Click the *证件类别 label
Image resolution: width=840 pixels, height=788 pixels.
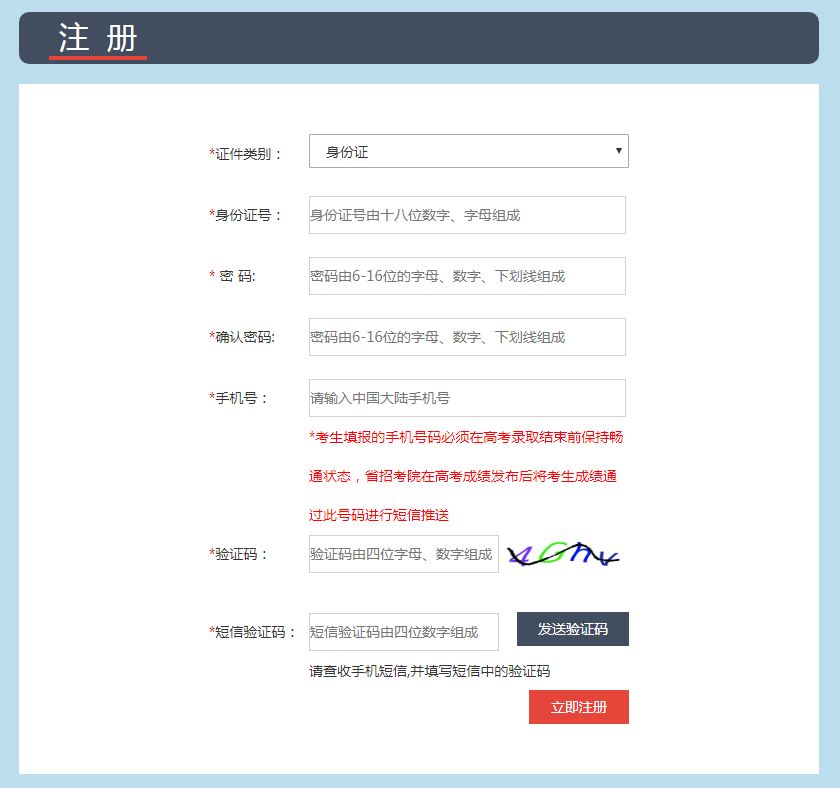coord(245,154)
